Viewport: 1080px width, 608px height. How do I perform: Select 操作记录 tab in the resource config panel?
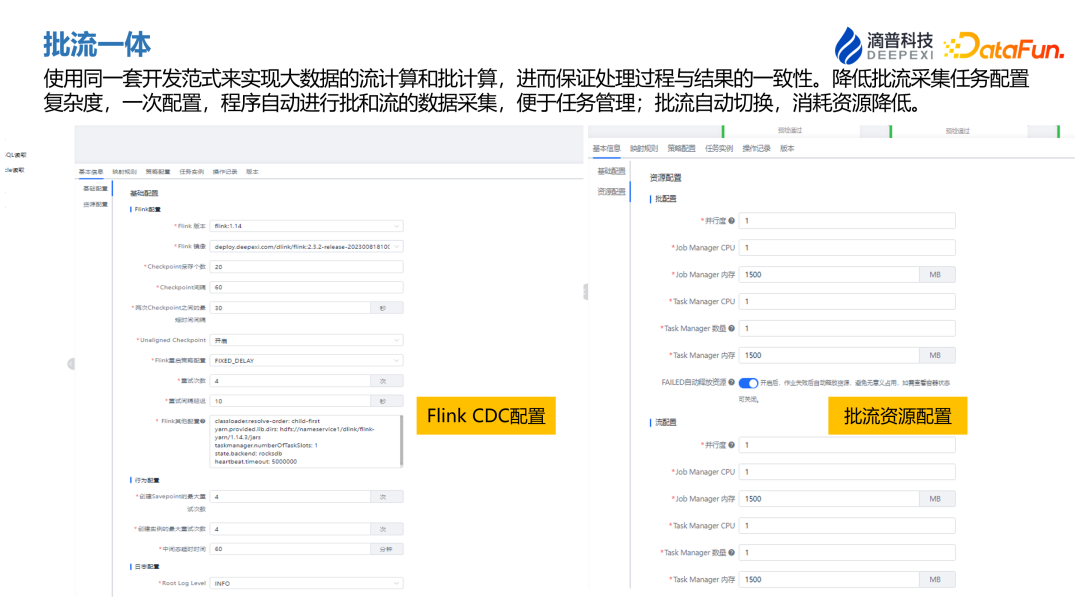(756, 148)
